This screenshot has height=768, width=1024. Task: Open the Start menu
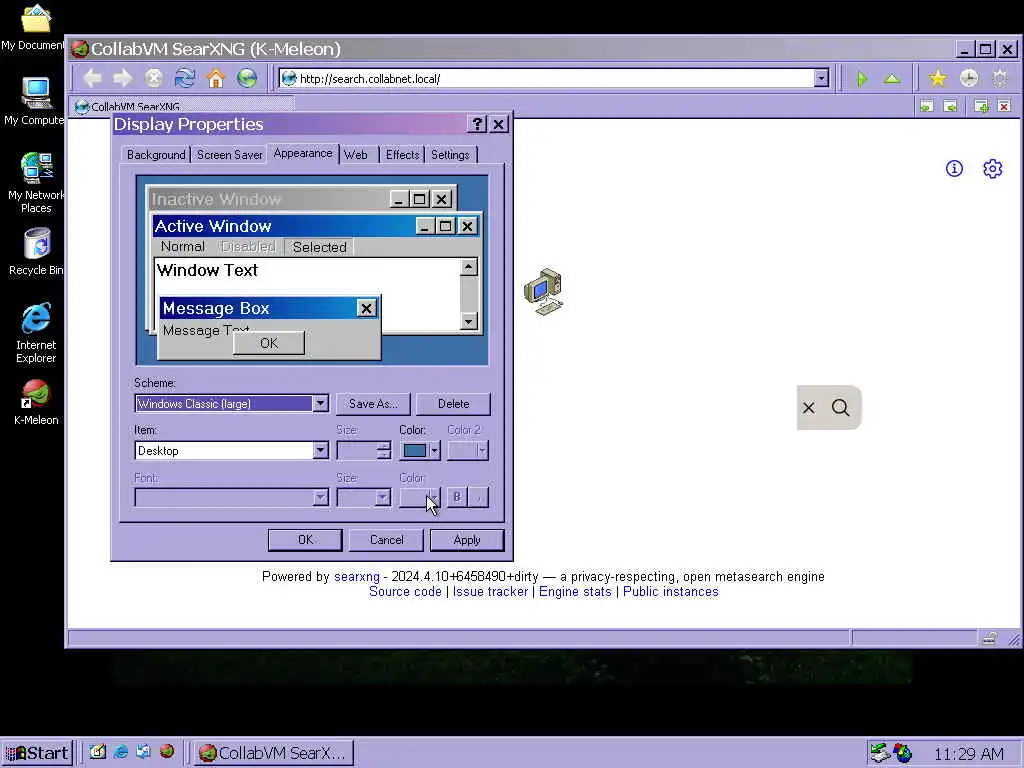37,753
